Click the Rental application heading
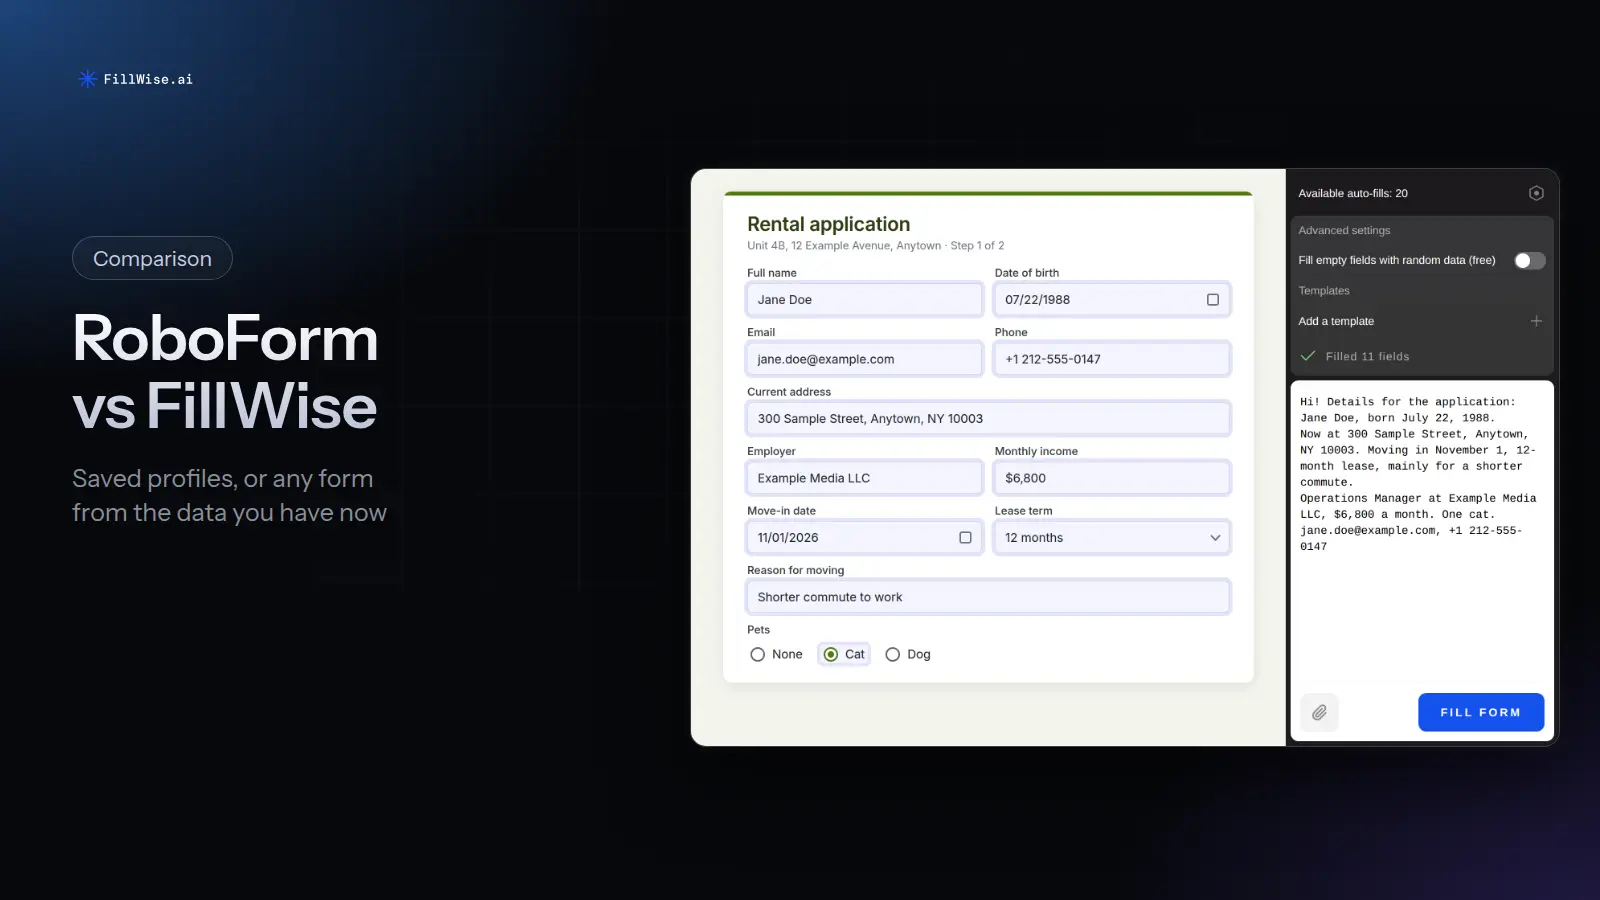Viewport: 1600px width, 900px height. 829,224
